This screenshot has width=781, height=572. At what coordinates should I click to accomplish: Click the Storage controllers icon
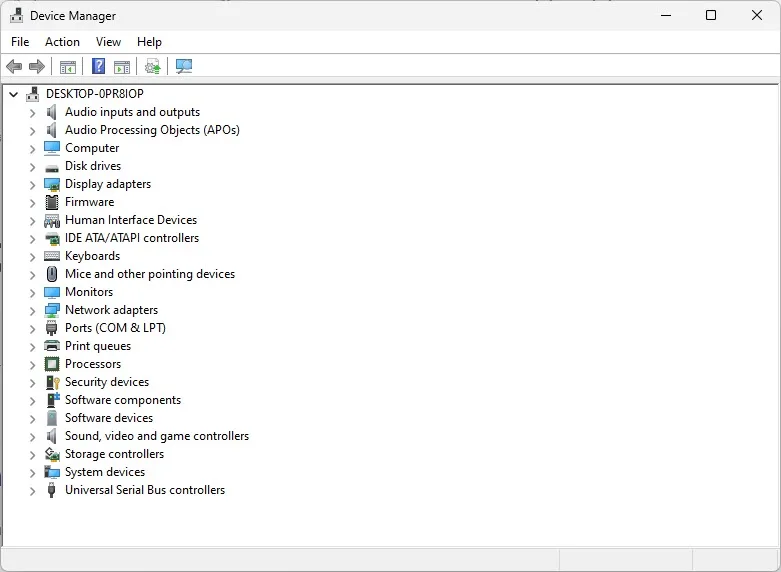[52, 454]
